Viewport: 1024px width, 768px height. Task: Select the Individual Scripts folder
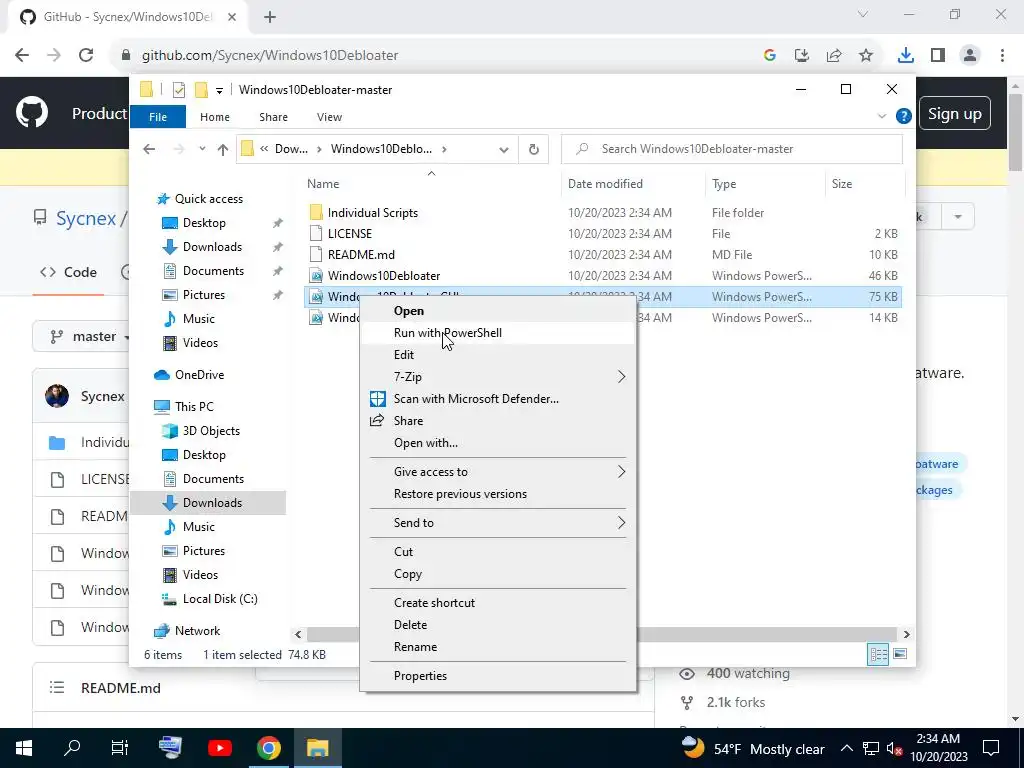click(372, 213)
